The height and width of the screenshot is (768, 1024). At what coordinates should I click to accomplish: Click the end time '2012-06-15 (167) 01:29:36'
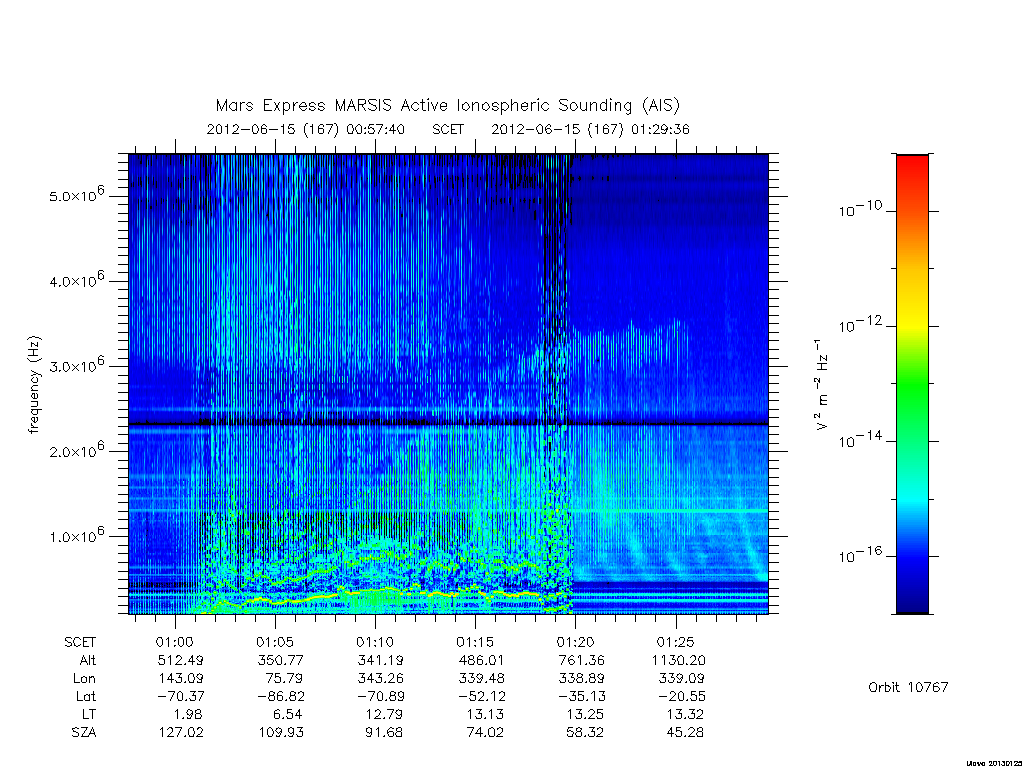pos(590,129)
